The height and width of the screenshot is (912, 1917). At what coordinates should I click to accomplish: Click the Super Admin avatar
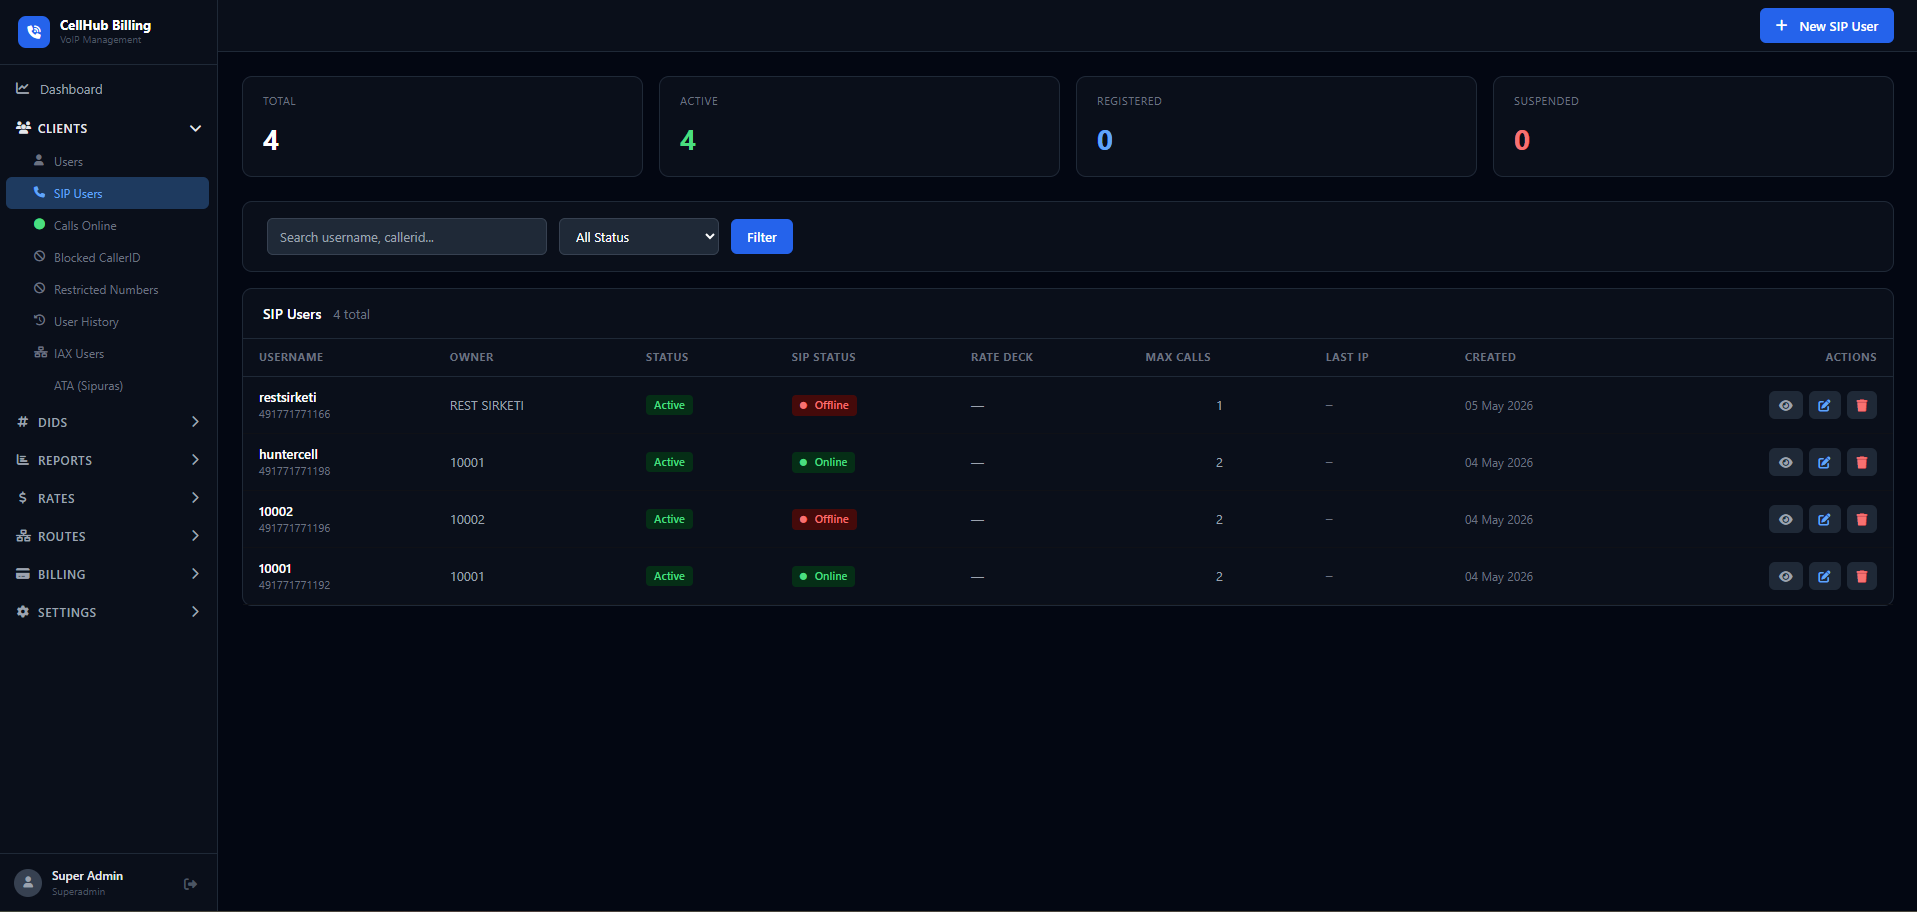[28, 882]
